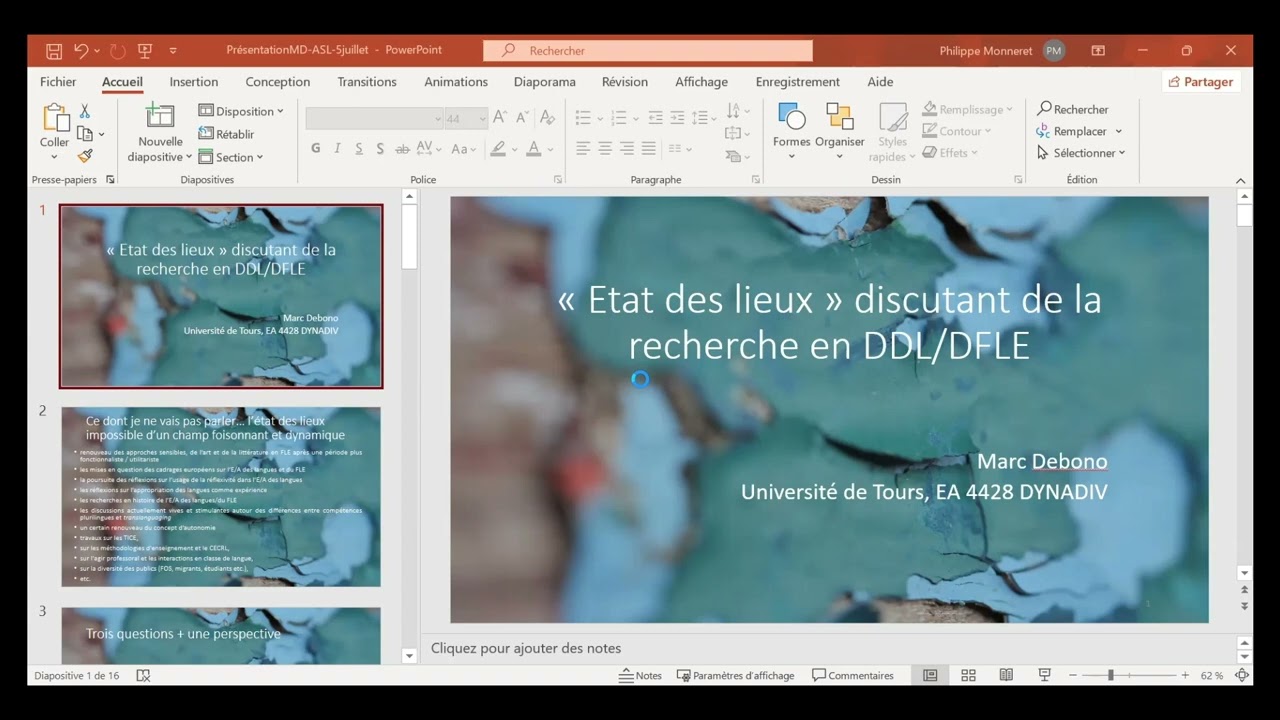
Task: Open Paramètres d'affichage in status bar
Action: coord(736,676)
